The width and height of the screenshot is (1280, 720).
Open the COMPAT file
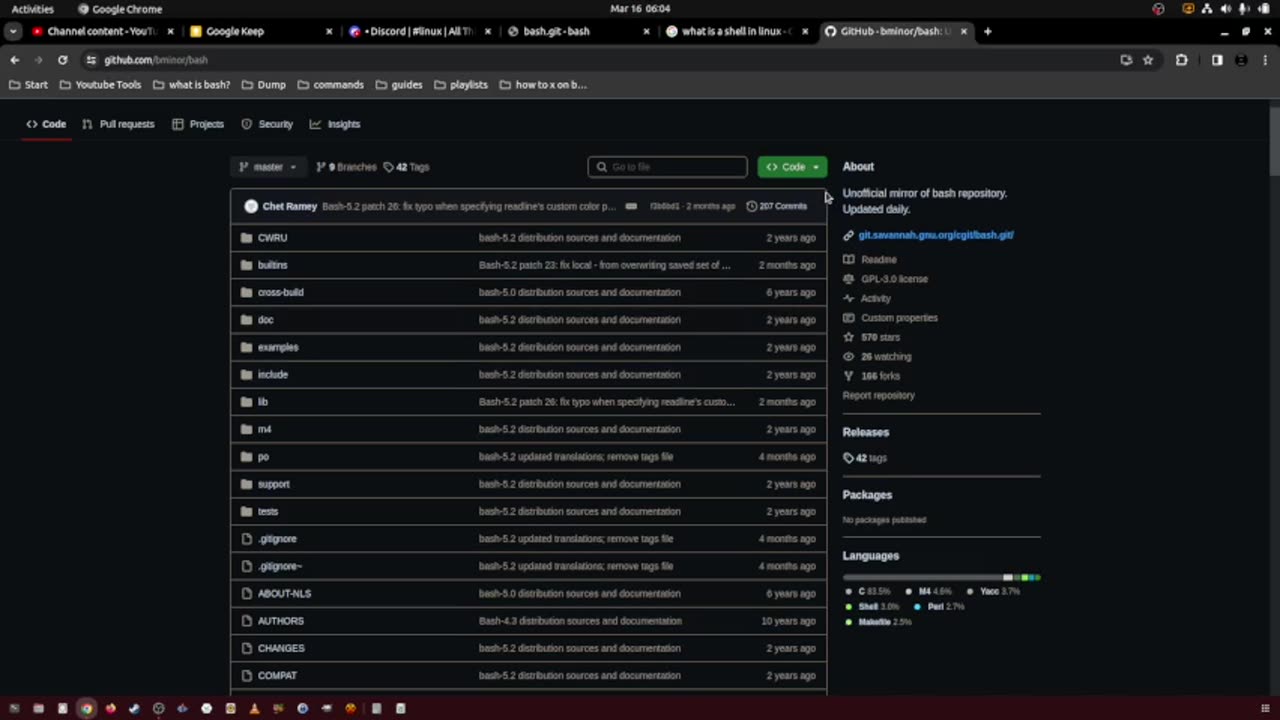[x=277, y=676]
